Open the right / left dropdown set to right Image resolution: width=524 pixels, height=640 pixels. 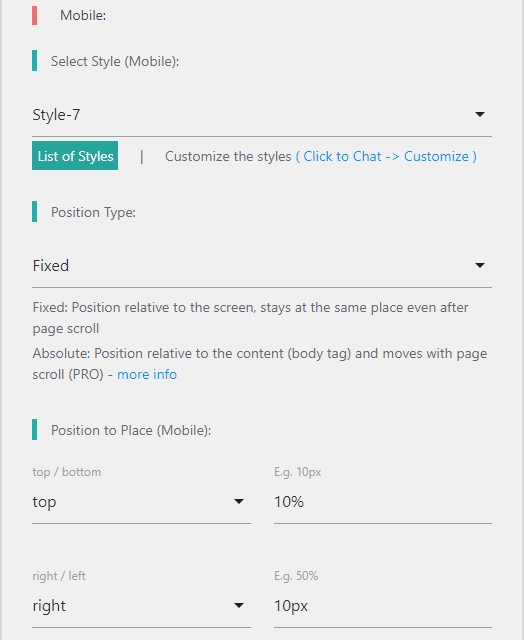coord(141,606)
